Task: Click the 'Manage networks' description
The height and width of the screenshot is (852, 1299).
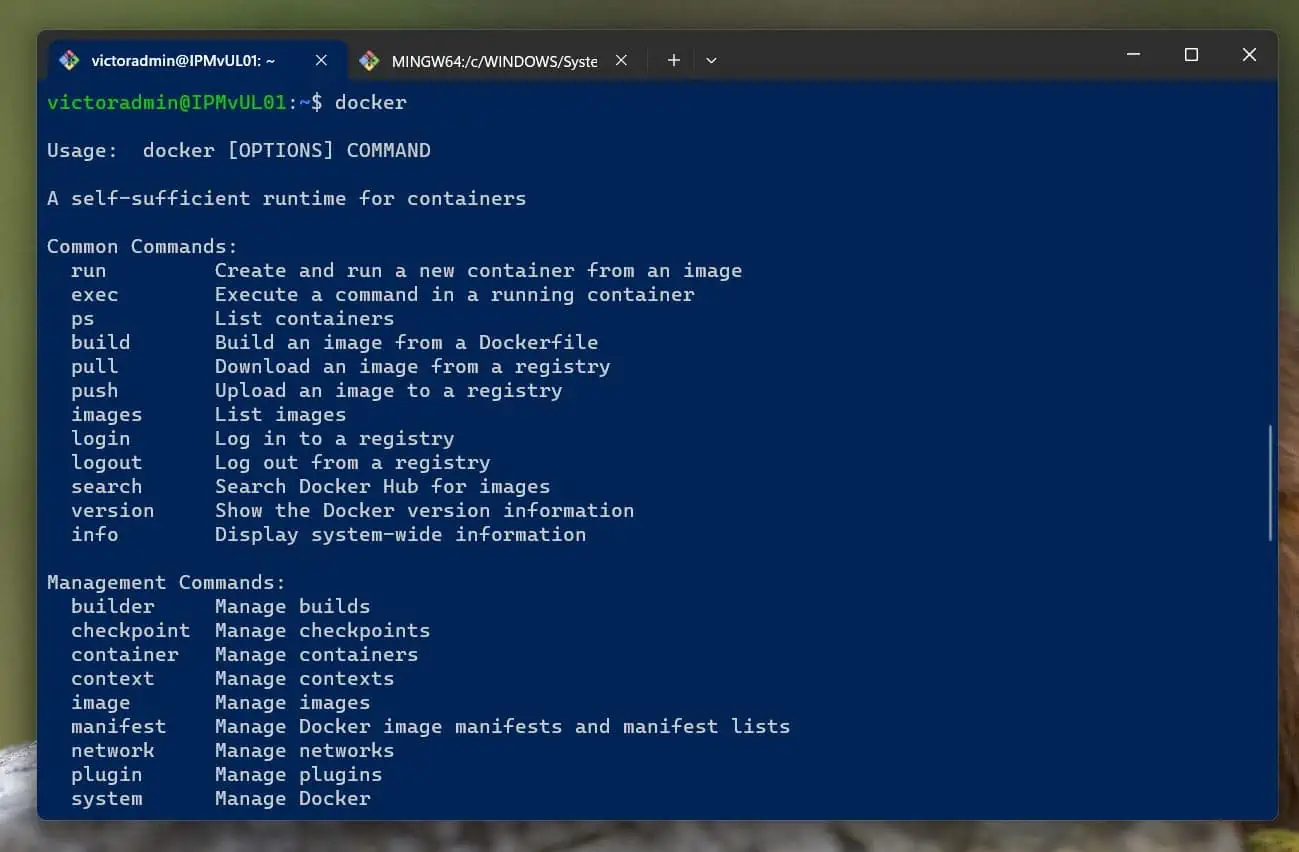Action: tap(305, 750)
